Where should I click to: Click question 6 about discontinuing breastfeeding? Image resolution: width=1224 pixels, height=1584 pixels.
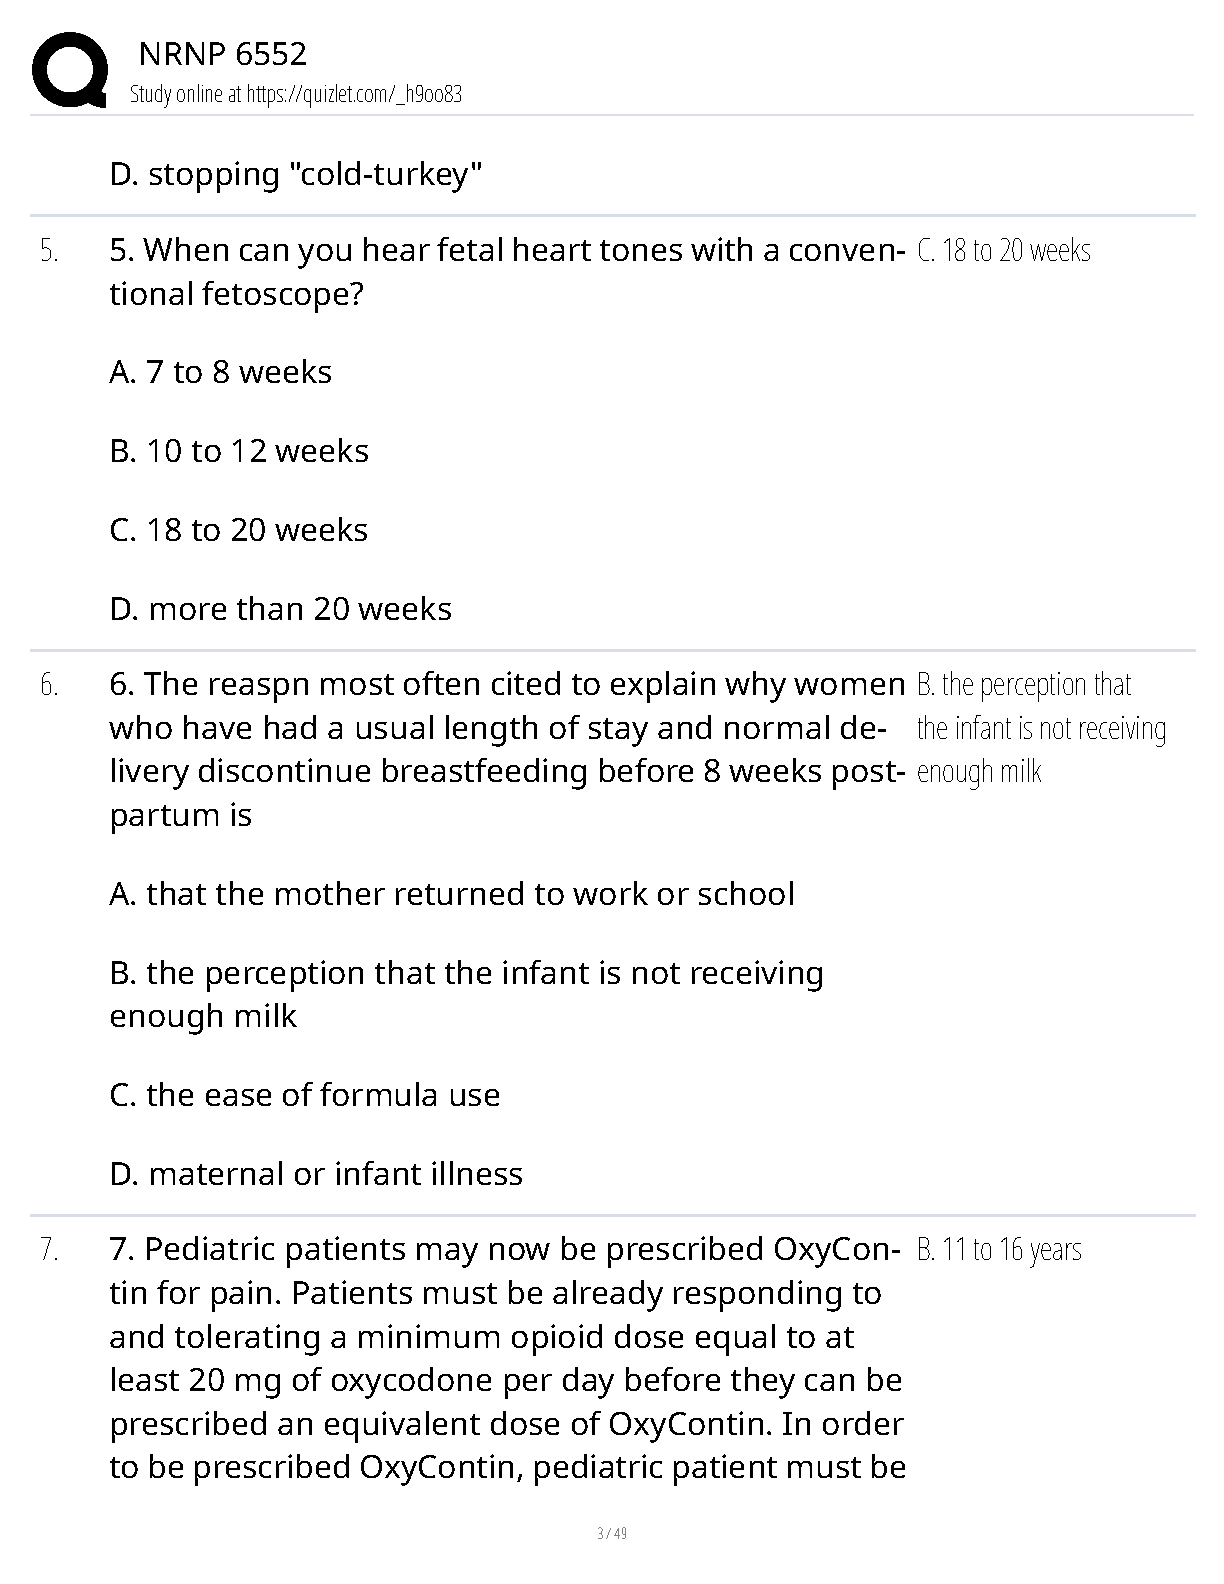506,749
